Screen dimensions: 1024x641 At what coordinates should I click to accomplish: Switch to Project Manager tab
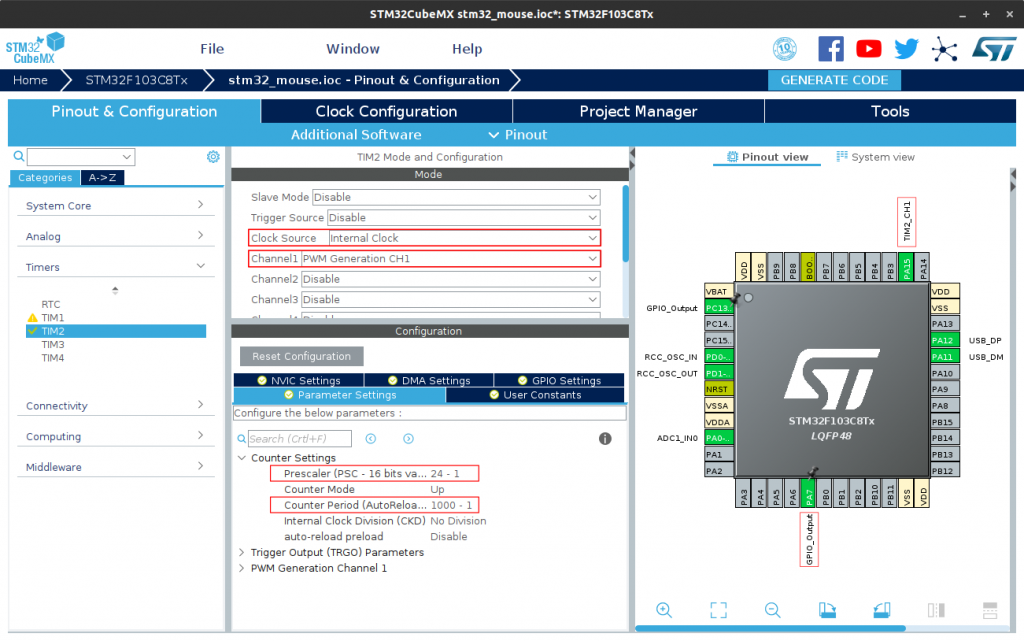tap(638, 111)
